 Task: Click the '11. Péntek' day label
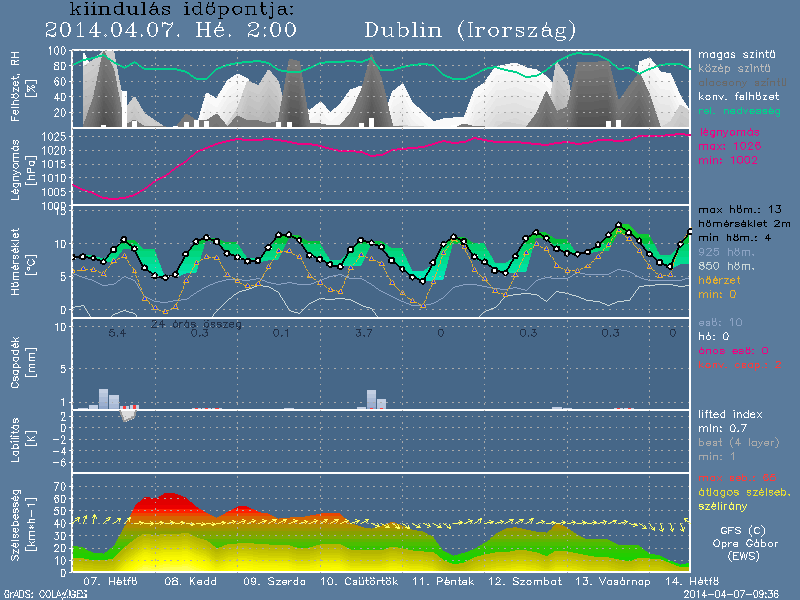437,580
